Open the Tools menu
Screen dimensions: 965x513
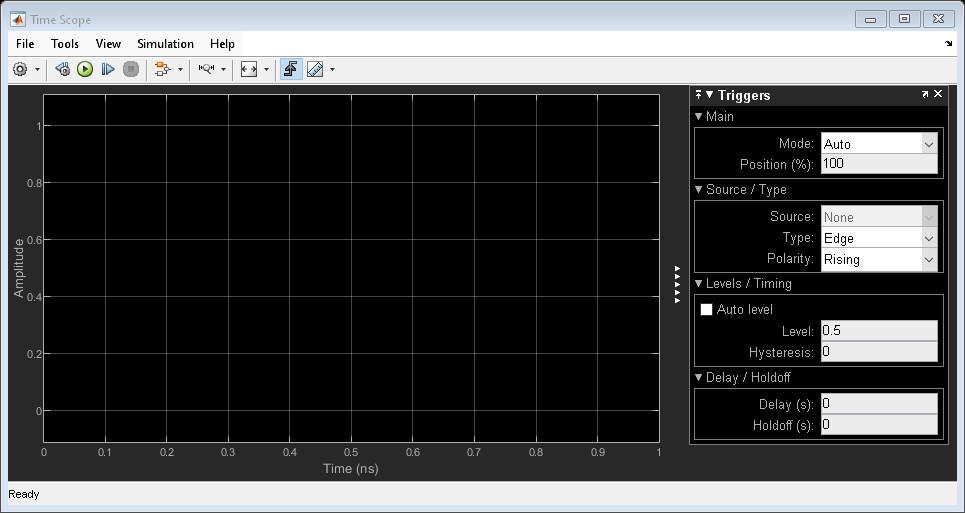coord(65,44)
